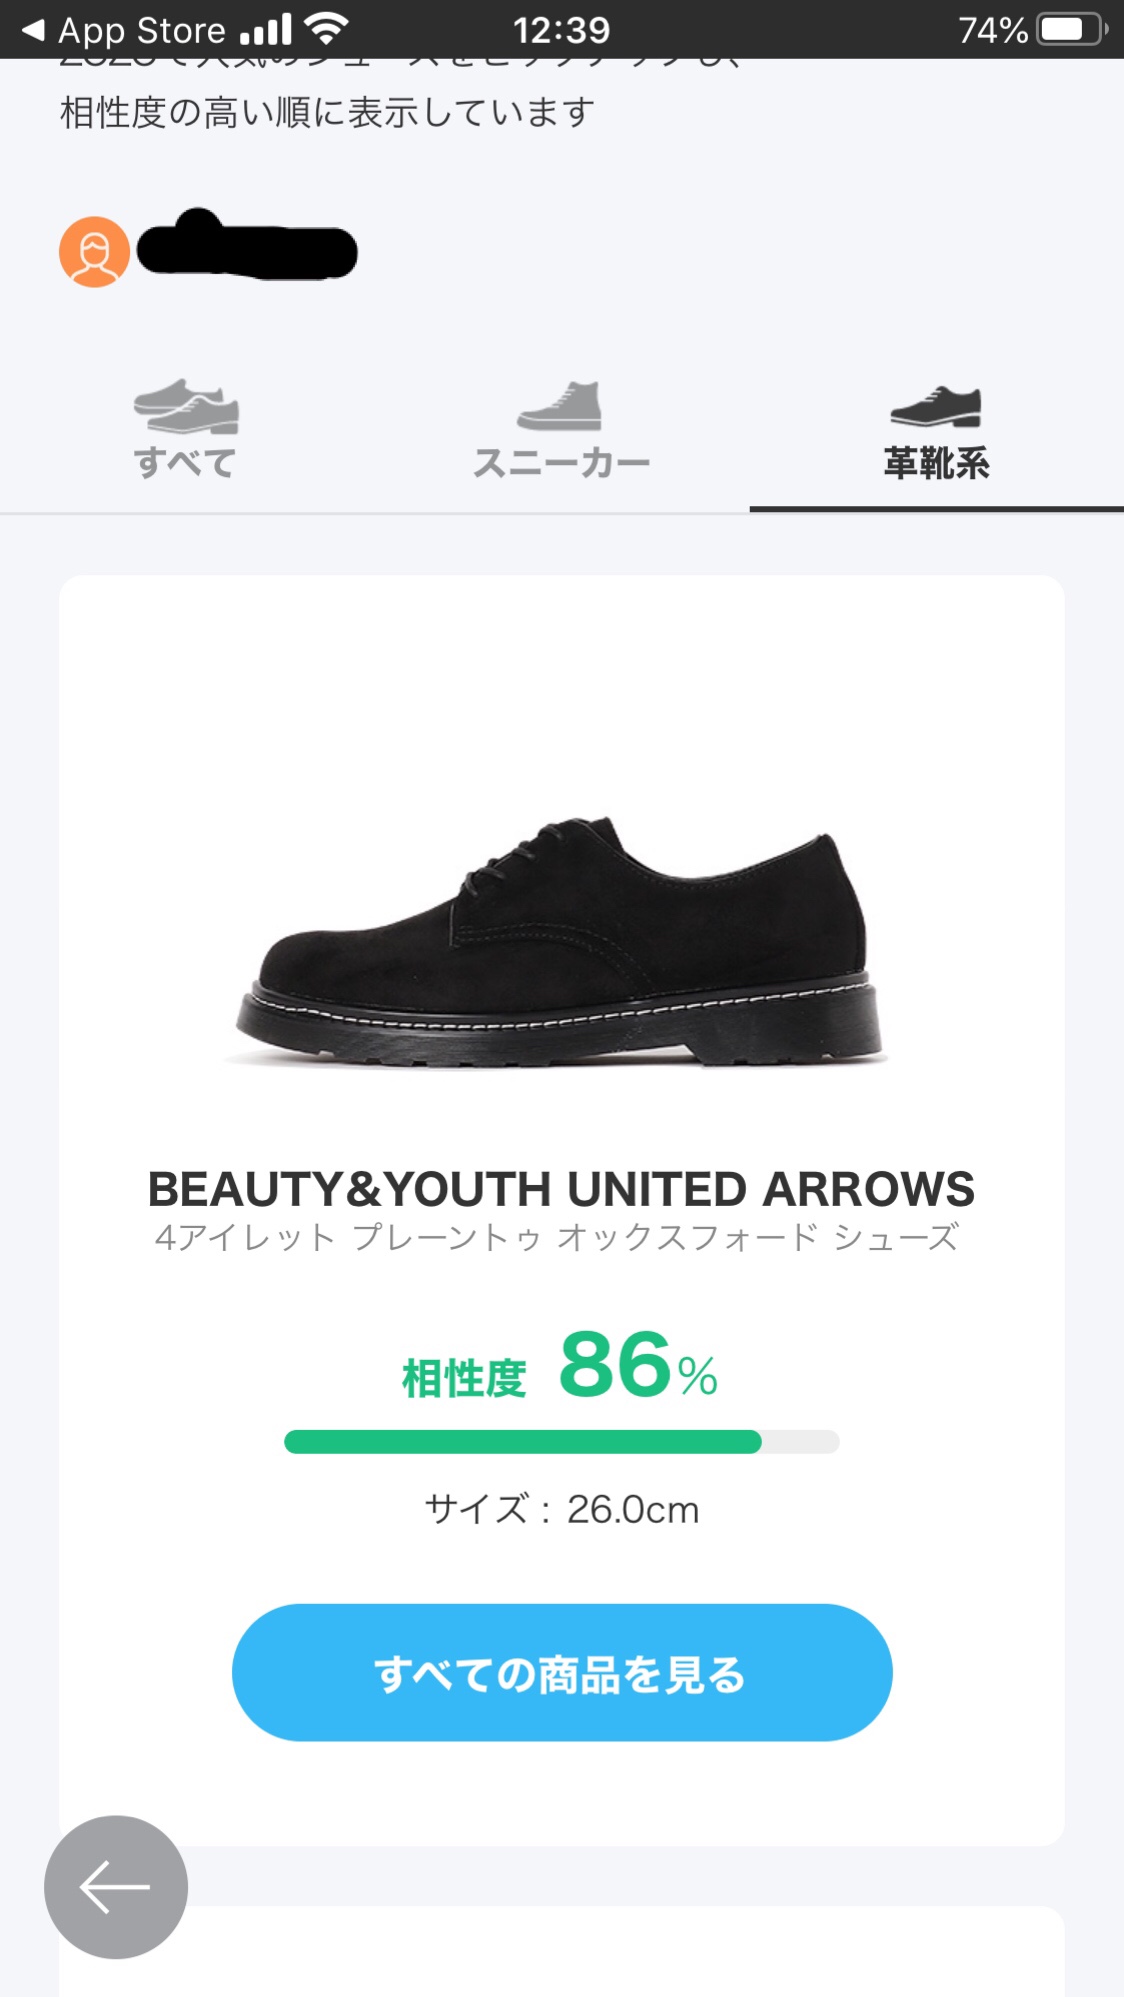Switch to the スニーカー tab label
Screen dimensions: 1124x1997
(561, 463)
